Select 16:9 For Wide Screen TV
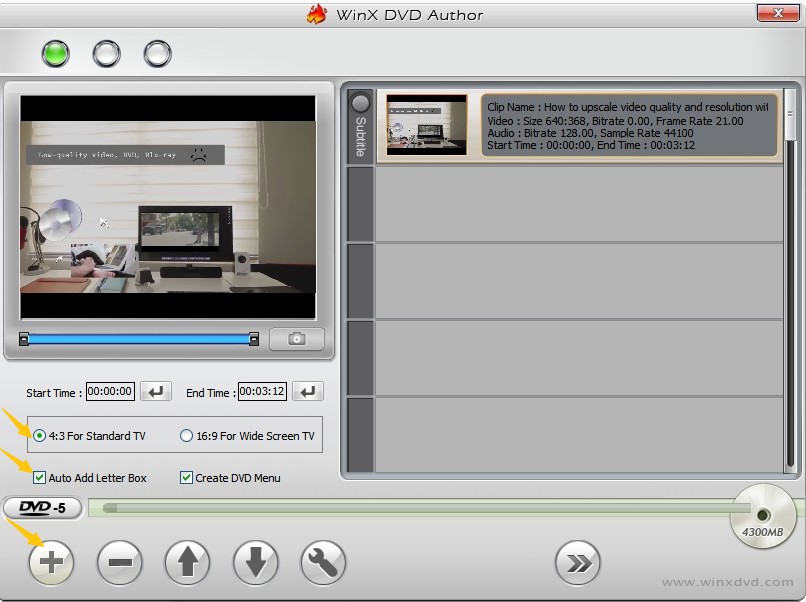Viewport: 806px width, 602px height. click(x=185, y=435)
